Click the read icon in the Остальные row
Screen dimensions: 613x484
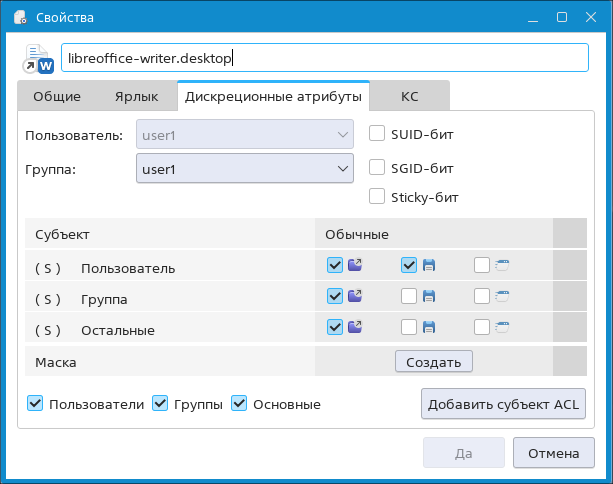tap(354, 327)
